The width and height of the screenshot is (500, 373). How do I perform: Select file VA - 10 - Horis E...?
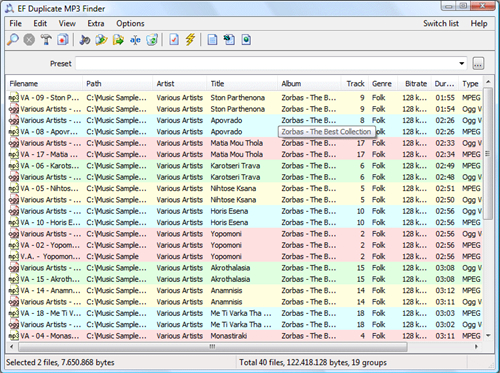[x=50, y=222]
